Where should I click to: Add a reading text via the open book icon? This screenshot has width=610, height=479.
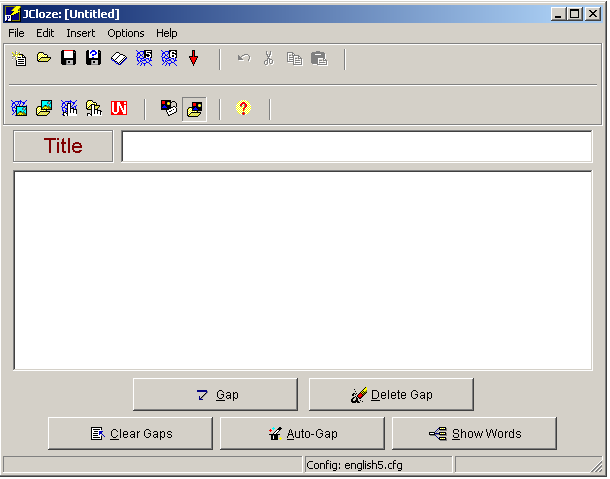pyautogui.click(x=119, y=59)
